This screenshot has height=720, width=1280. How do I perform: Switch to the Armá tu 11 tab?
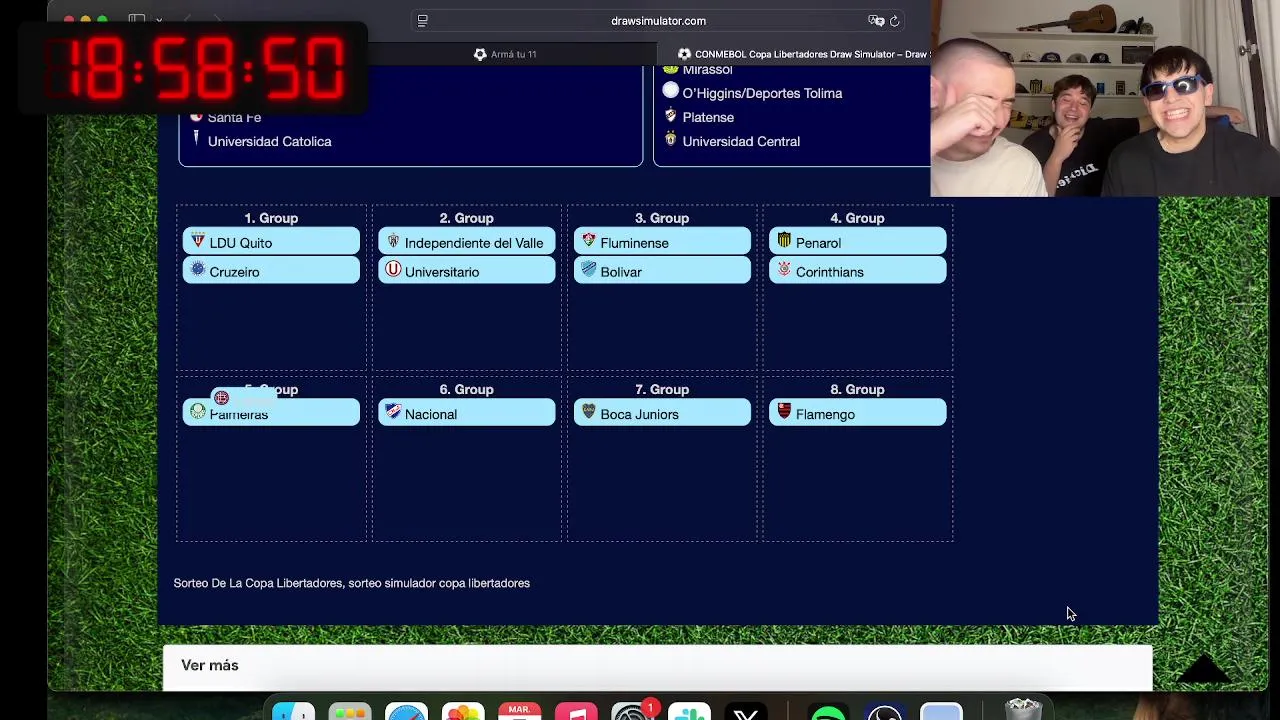coord(505,54)
